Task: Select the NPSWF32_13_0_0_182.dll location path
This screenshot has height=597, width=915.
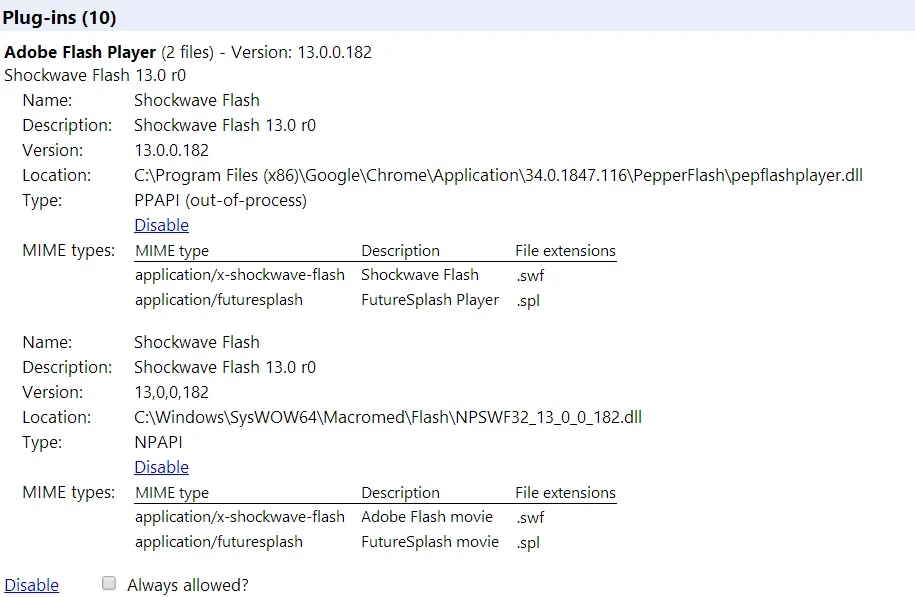Action: (x=388, y=417)
